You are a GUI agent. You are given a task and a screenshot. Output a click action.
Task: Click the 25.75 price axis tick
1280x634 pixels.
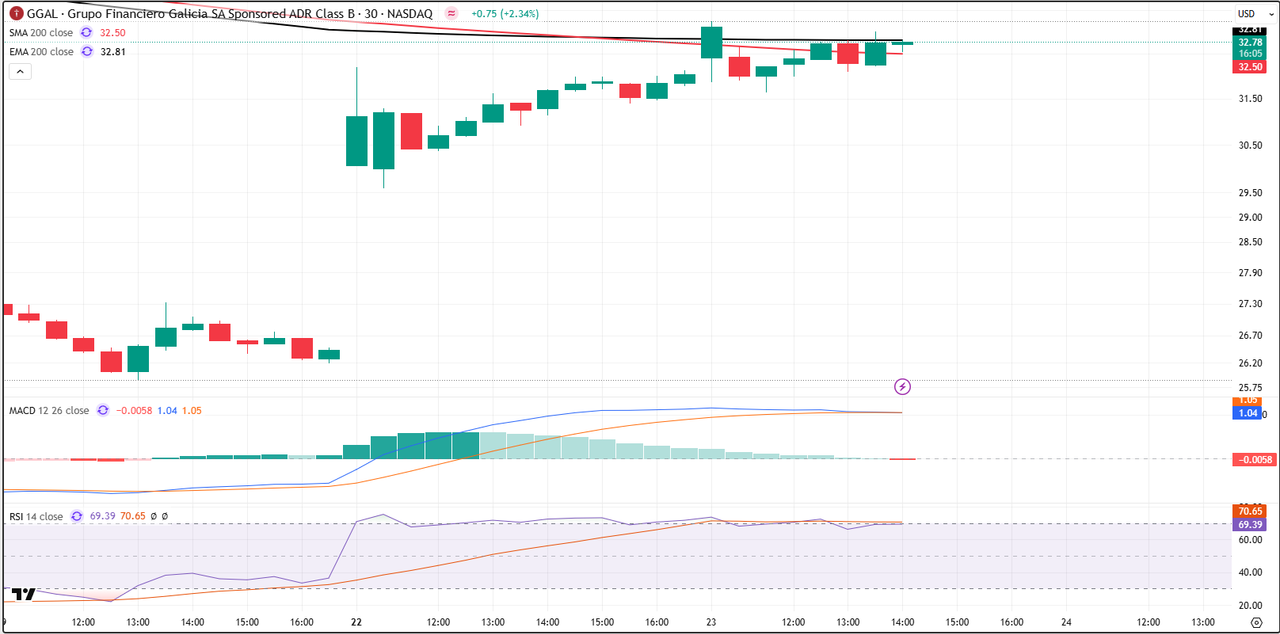coord(1250,388)
